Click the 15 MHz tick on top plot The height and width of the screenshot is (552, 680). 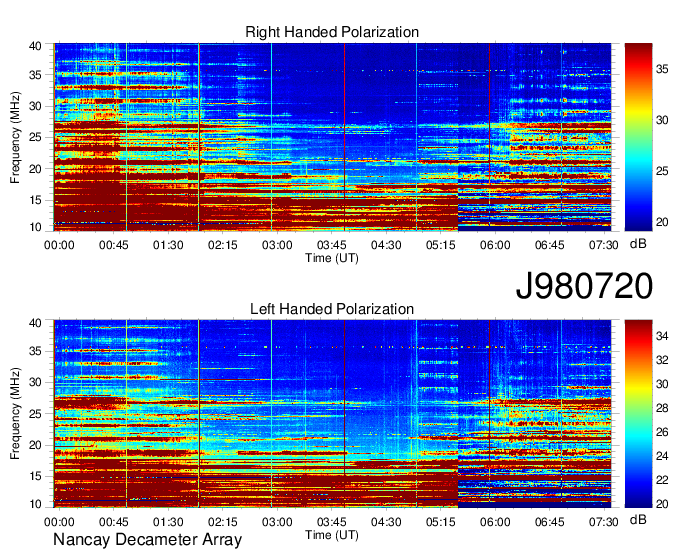coord(35,200)
